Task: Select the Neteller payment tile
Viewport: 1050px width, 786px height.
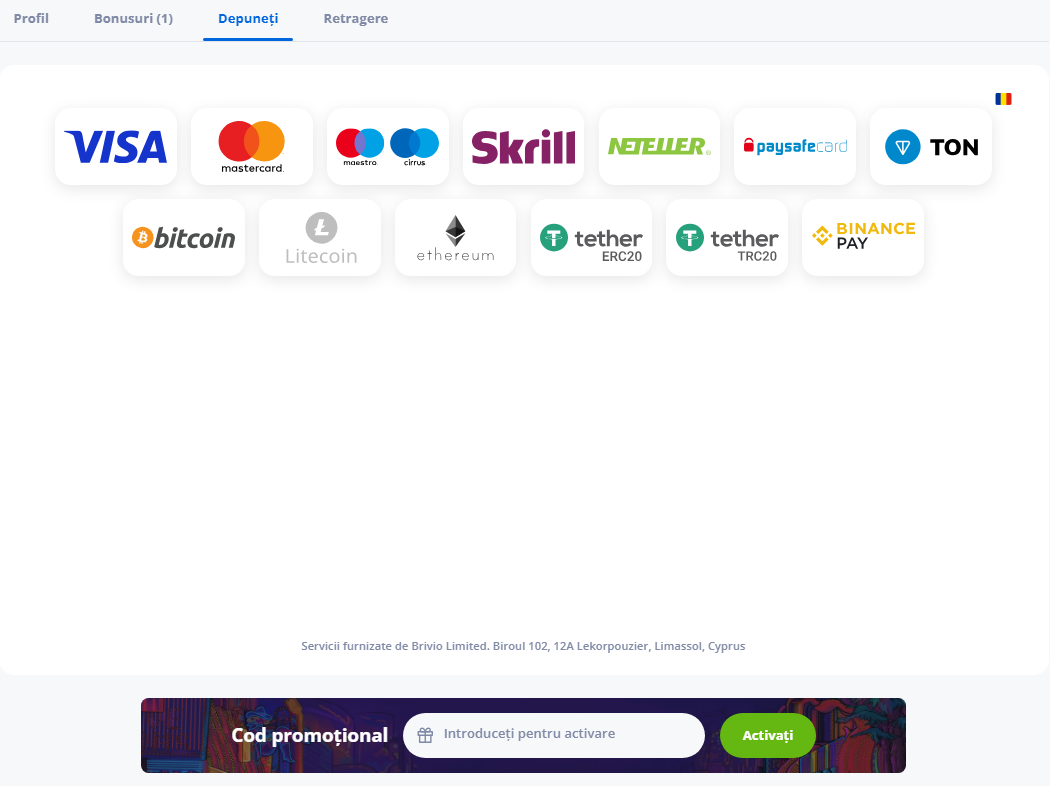Action: coord(660,147)
